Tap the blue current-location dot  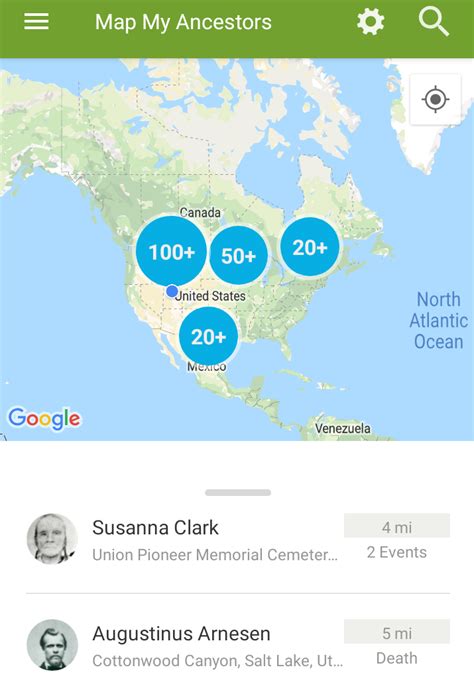pos(172,291)
